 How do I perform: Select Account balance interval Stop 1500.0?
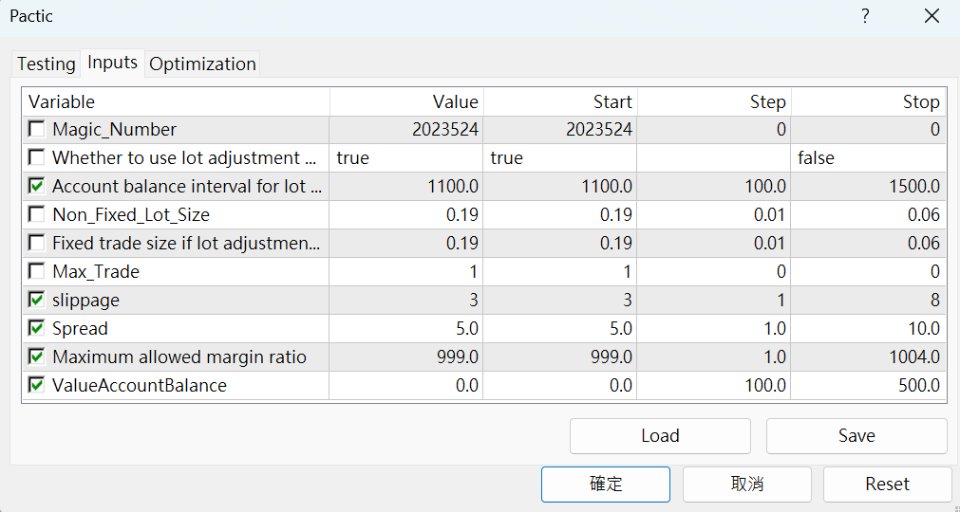[x=869, y=186]
